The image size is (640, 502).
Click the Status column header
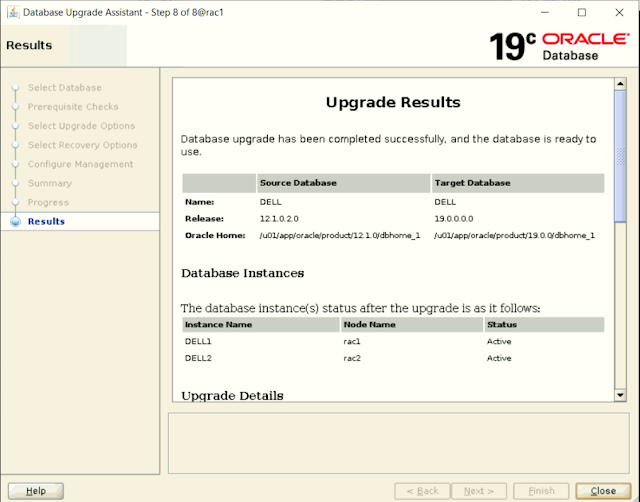click(x=544, y=325)
